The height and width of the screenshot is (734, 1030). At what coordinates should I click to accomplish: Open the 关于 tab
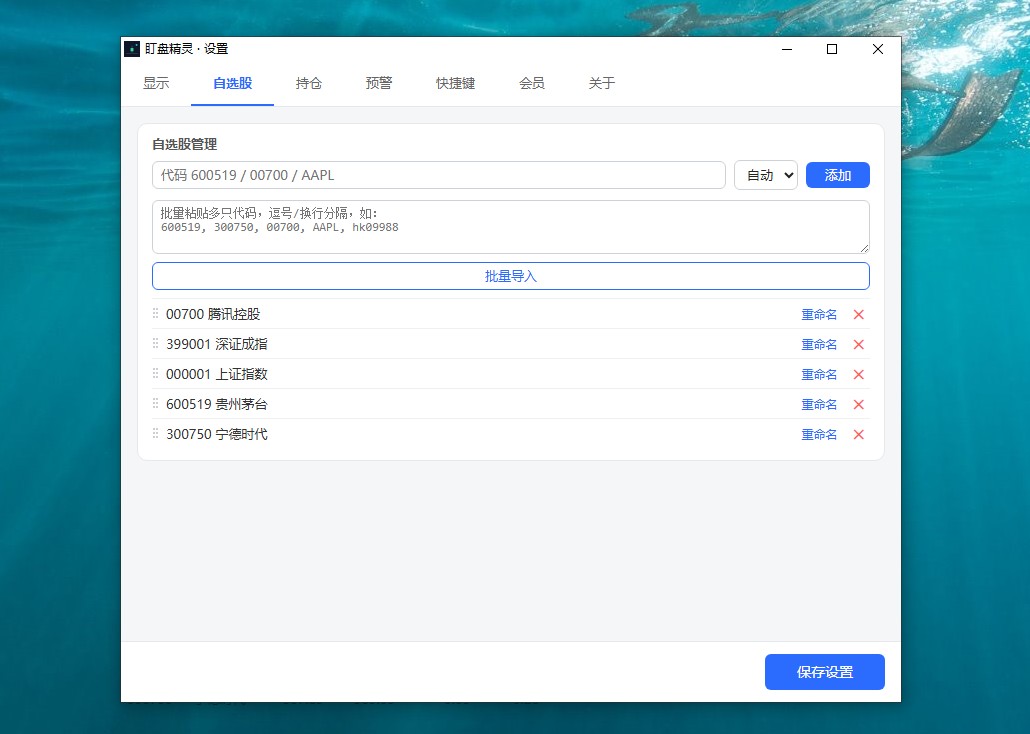[x=602, y=83]
